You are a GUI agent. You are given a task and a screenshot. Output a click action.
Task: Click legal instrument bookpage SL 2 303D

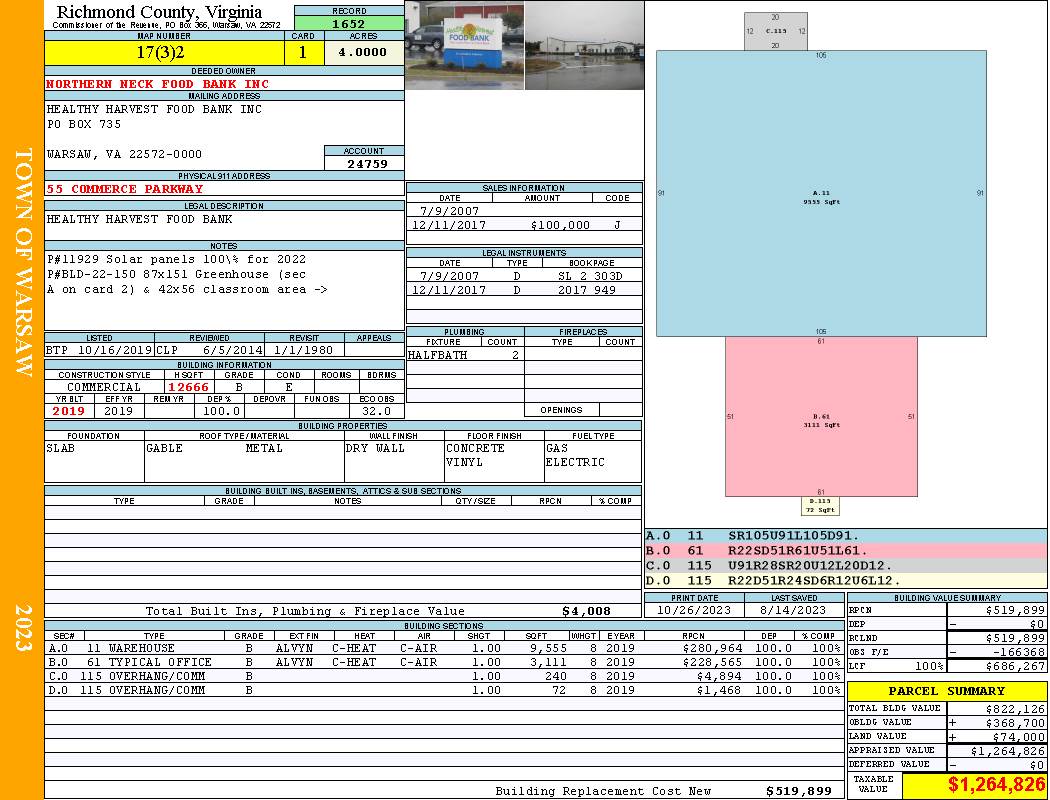(590, 276)
